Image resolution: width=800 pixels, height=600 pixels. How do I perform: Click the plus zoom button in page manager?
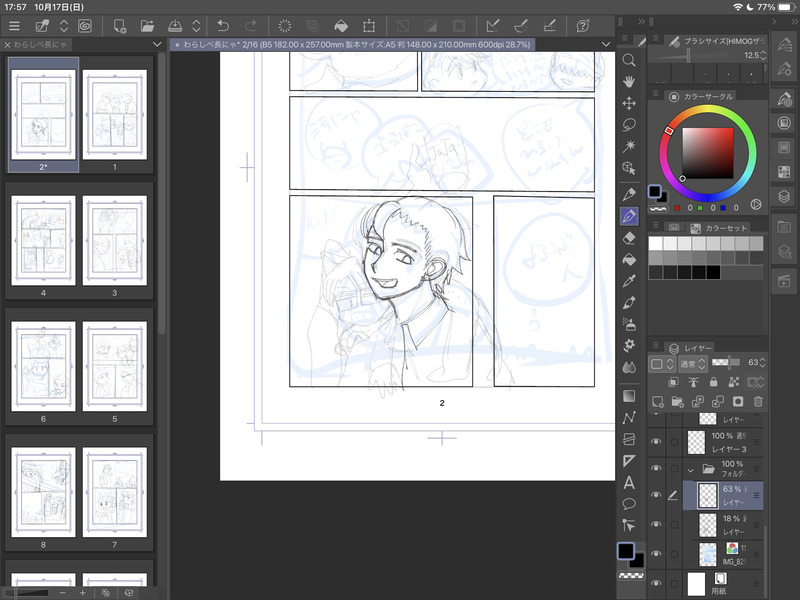click(83, 592)
